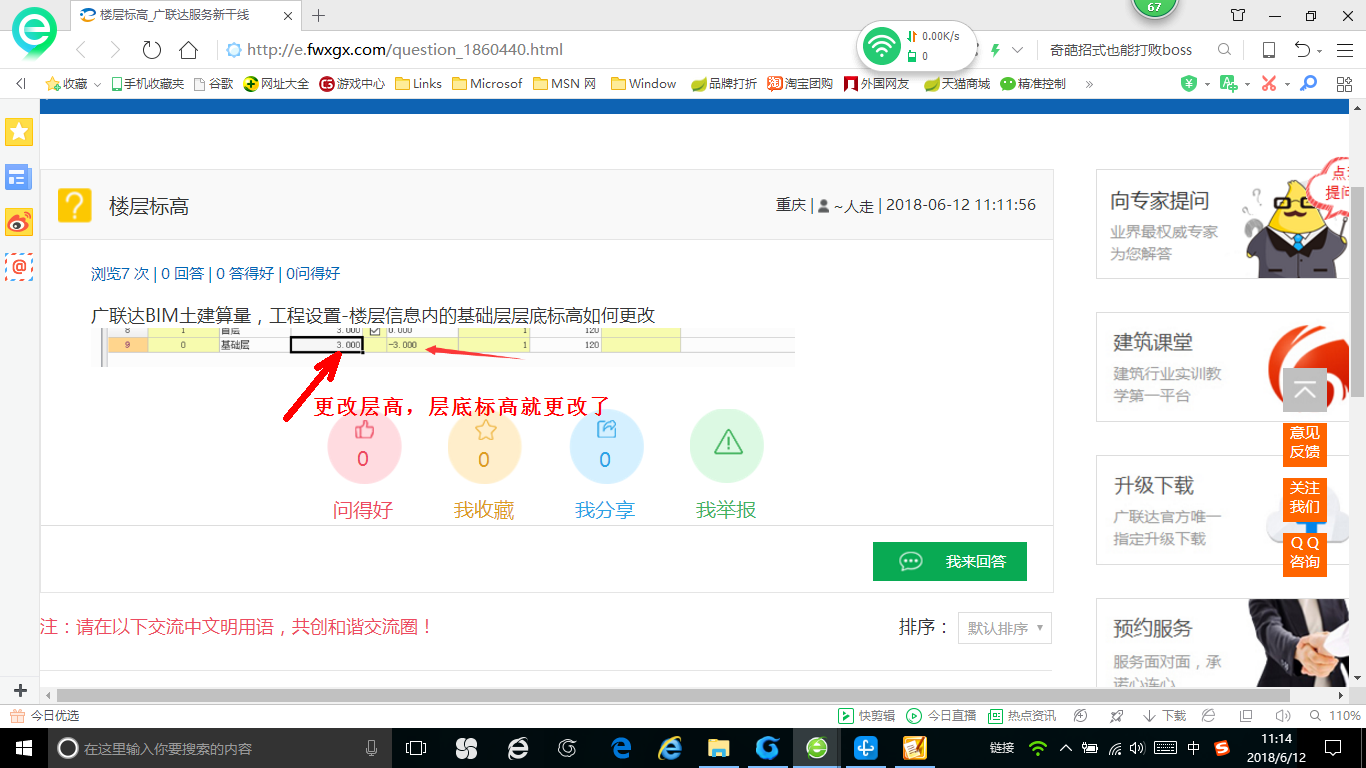
Task: Open Windows Start menu
Action: pyautogui.click(x=22, y=748)
